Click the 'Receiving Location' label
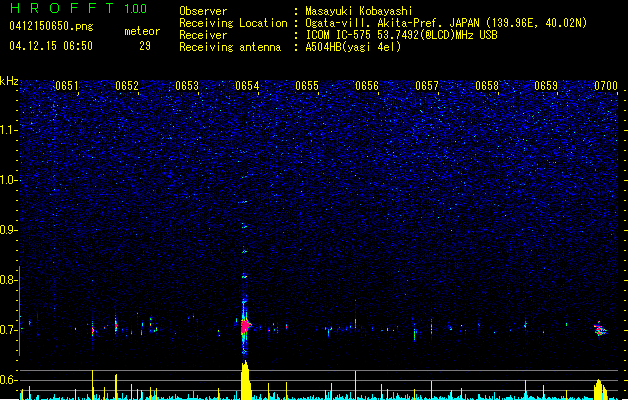The width and height of the screenshot is (629, 400). pos(233,23)
